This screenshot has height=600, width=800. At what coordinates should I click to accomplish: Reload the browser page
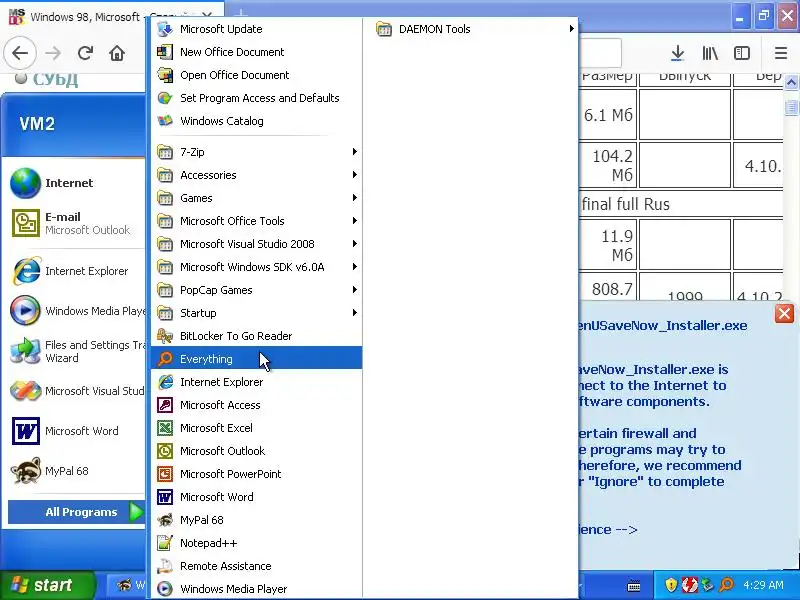pos(85,53)
